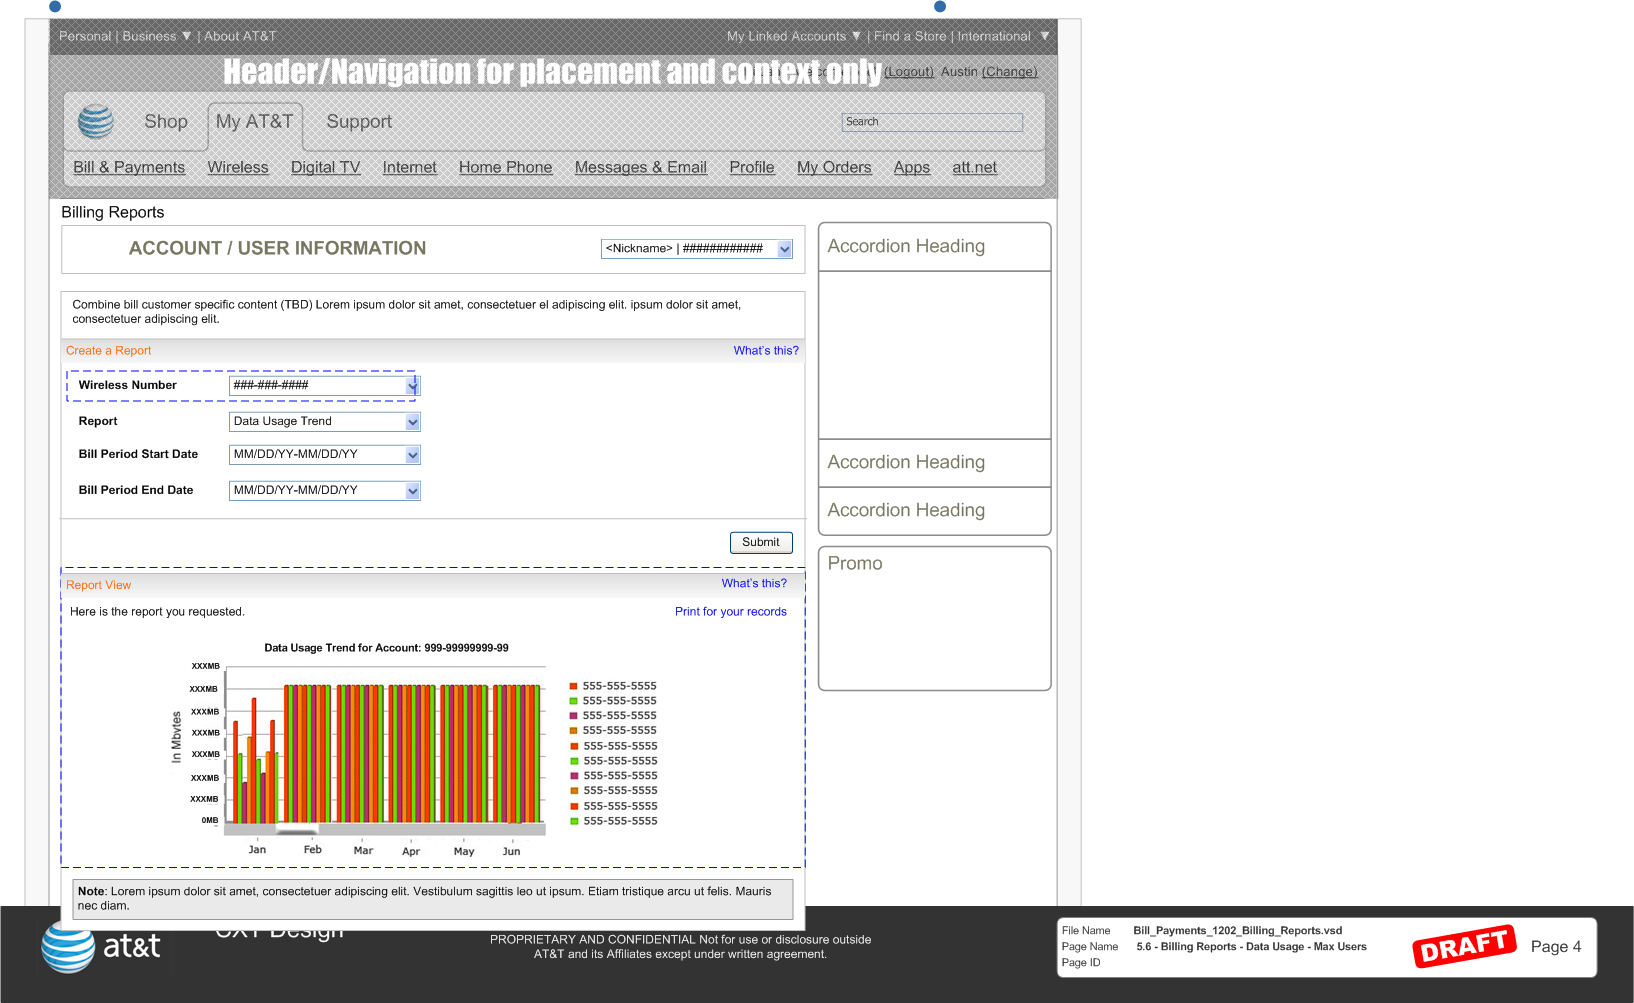Click first legend color swatch in chart
Screen dimensions: 1634x1003
[x=574, y=686]
